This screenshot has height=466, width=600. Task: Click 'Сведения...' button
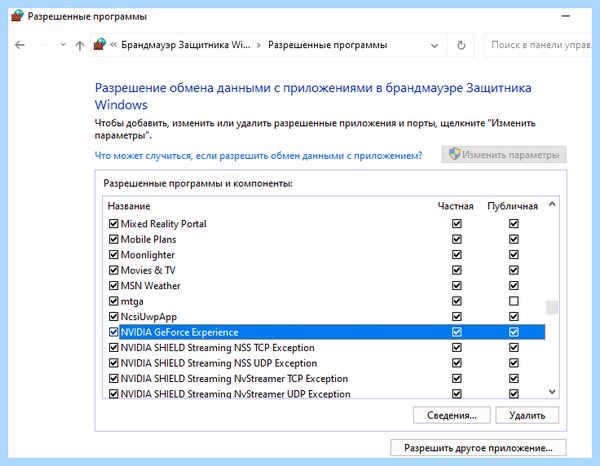point(452,415)
